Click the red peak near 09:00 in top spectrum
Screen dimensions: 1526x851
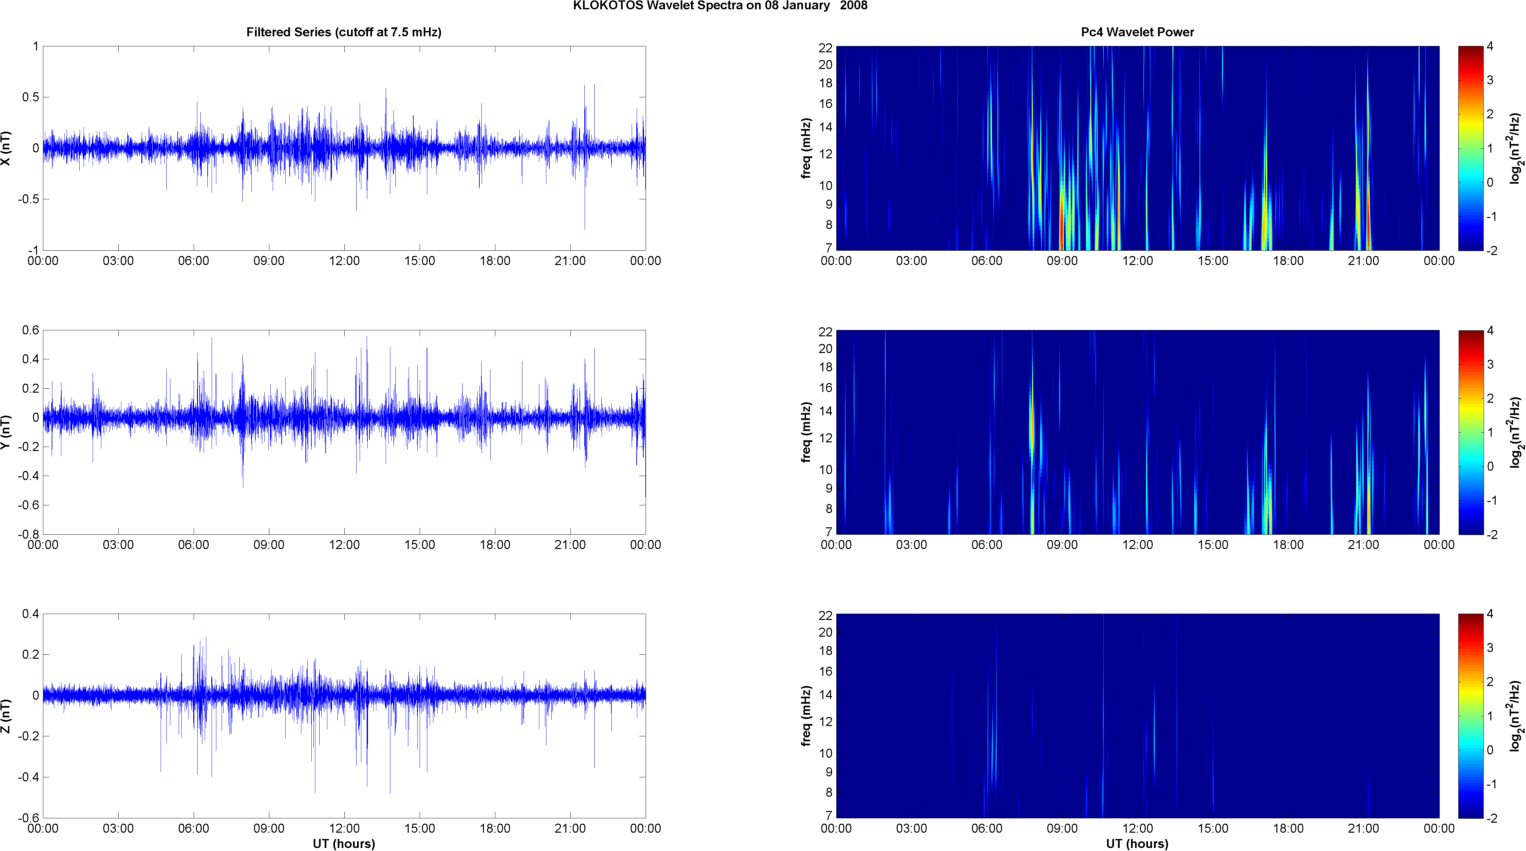click(x=1061, y=230)
